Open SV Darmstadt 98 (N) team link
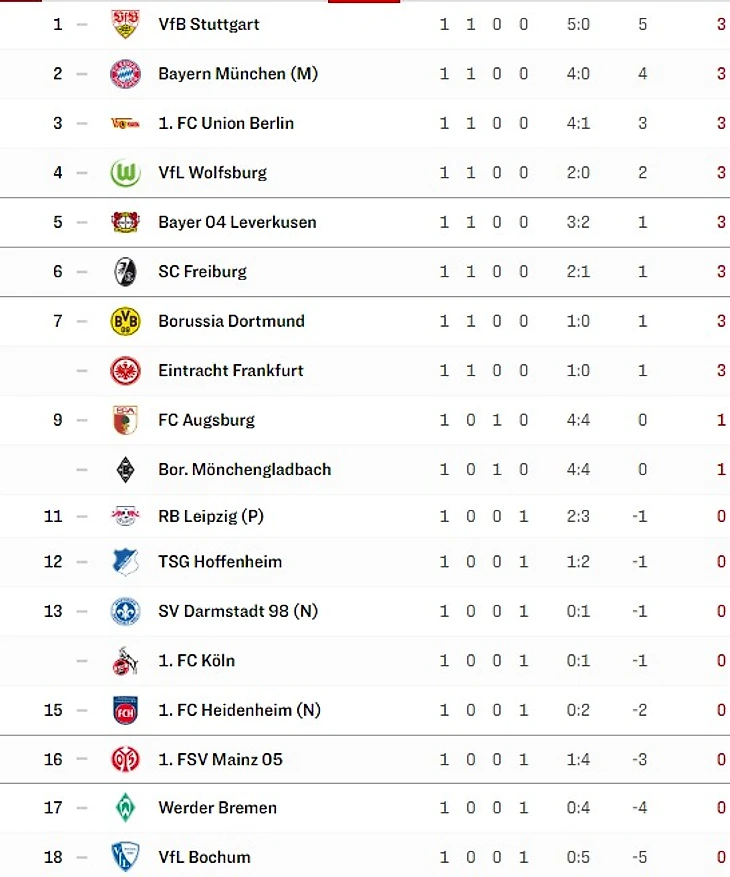The image size is (730, 877). (x=237, y=611)
